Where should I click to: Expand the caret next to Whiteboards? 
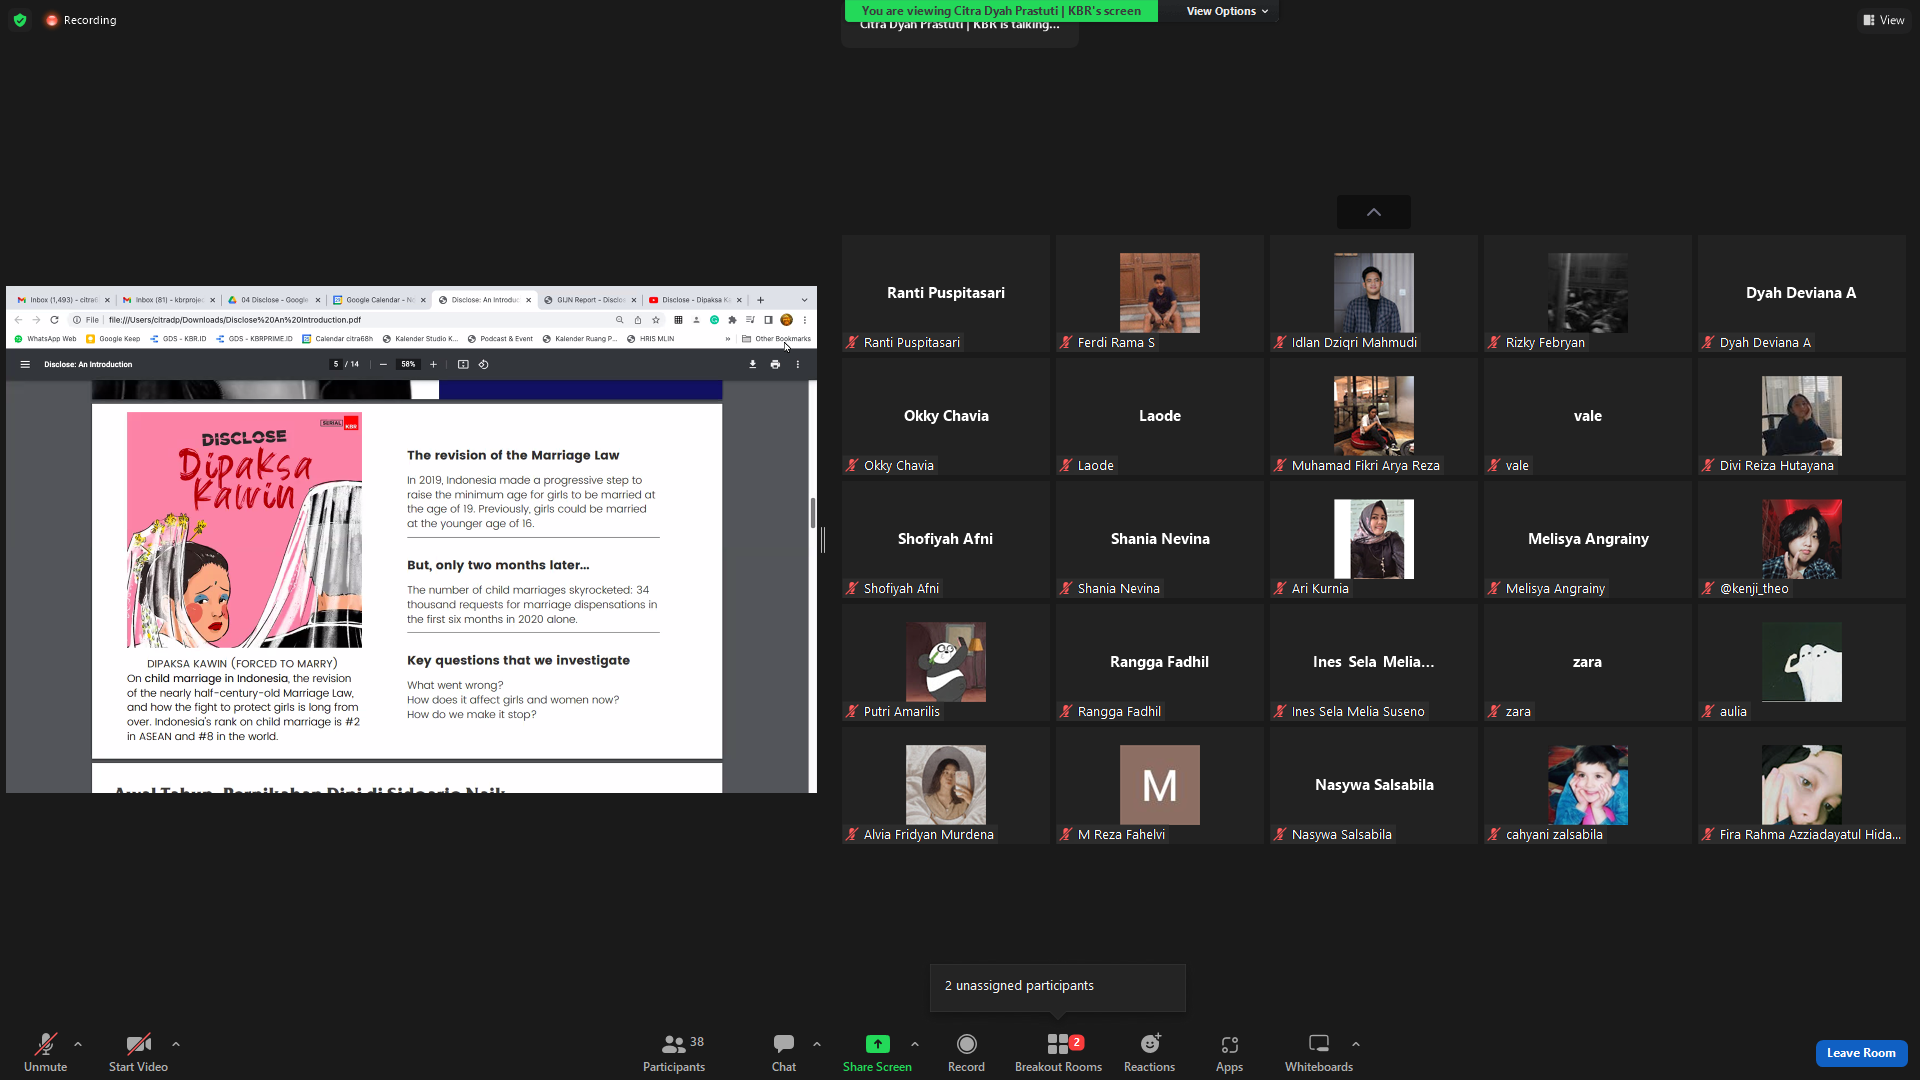coord(1356,1044)
